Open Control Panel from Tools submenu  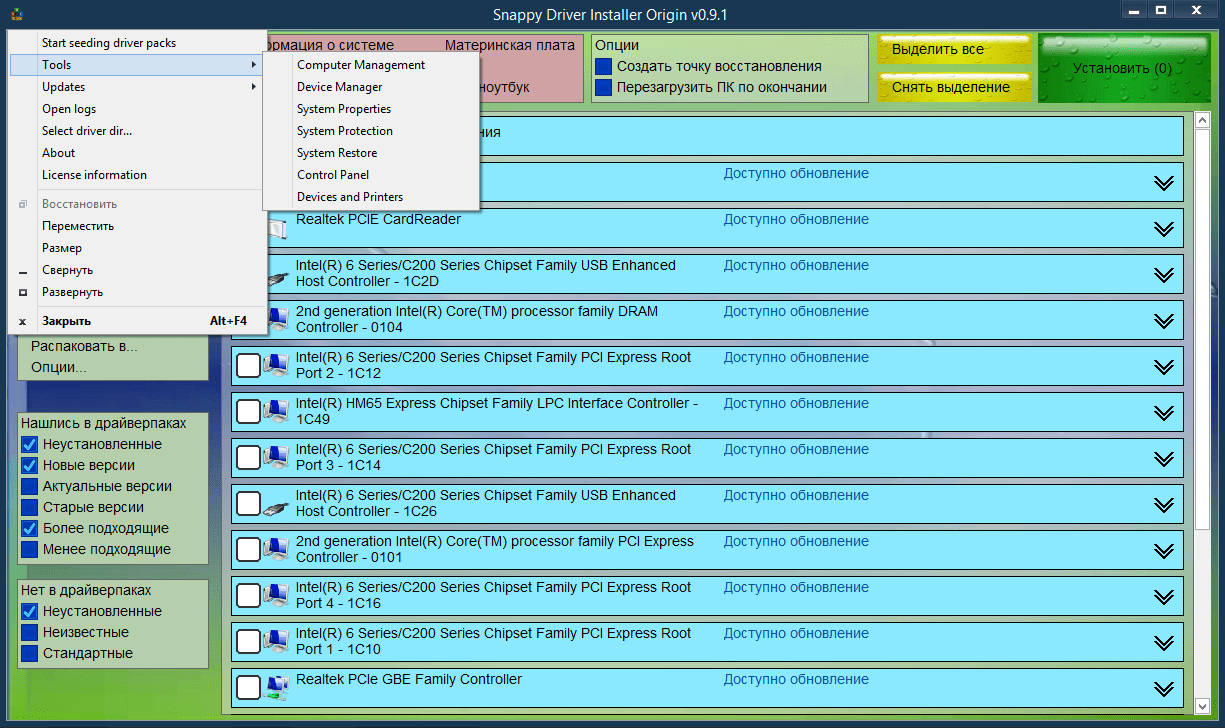pyautogui.click(x=371, y=175)
